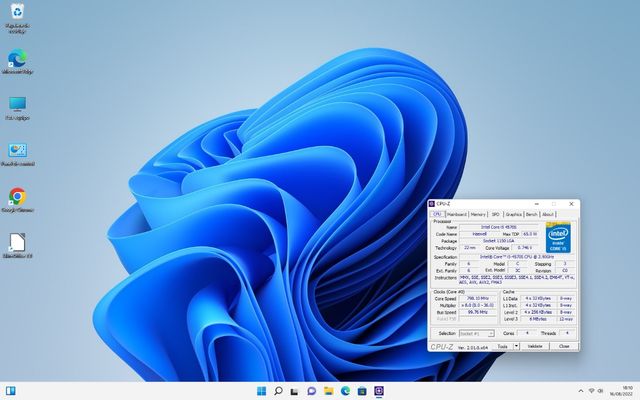
Task: Click the Level 2 "4 x 256 KBytes" value
Action: click(x=538, y=312)
